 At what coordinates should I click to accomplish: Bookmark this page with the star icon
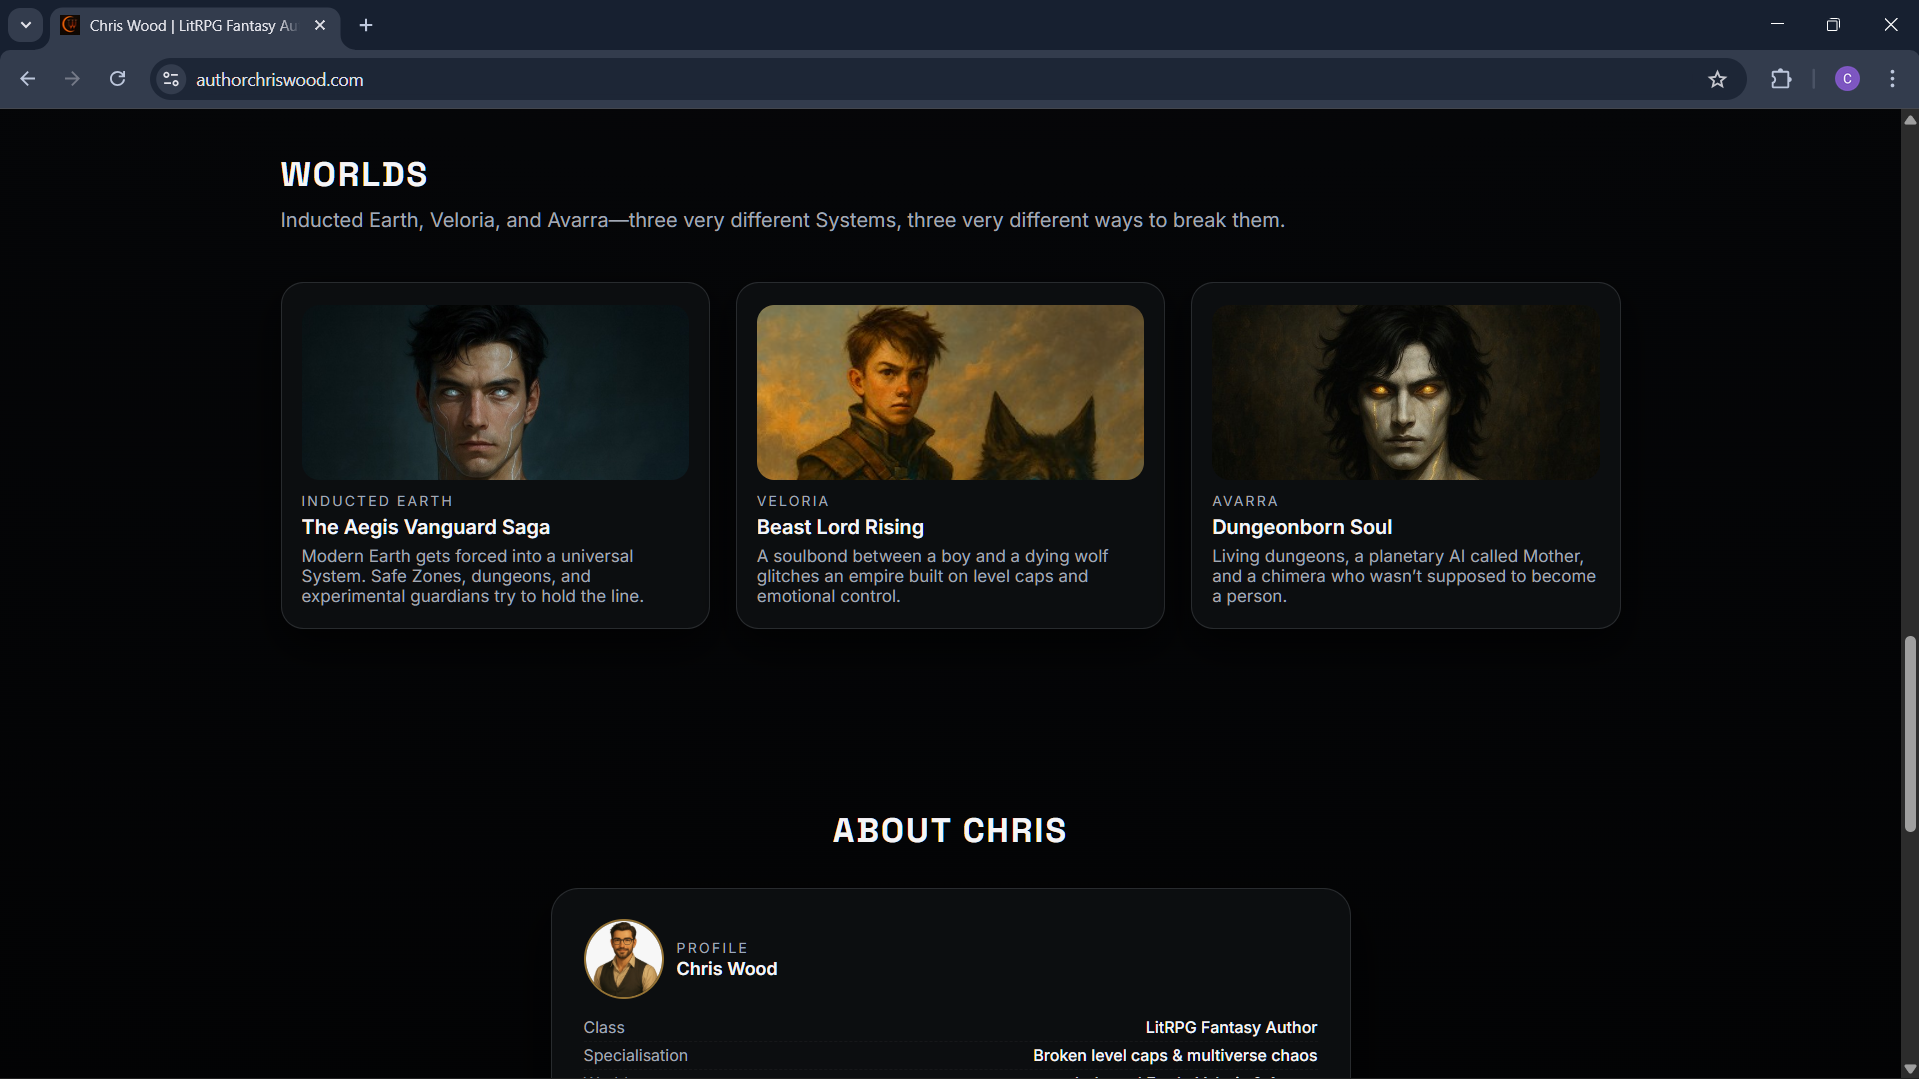(x=1717, y=79)
